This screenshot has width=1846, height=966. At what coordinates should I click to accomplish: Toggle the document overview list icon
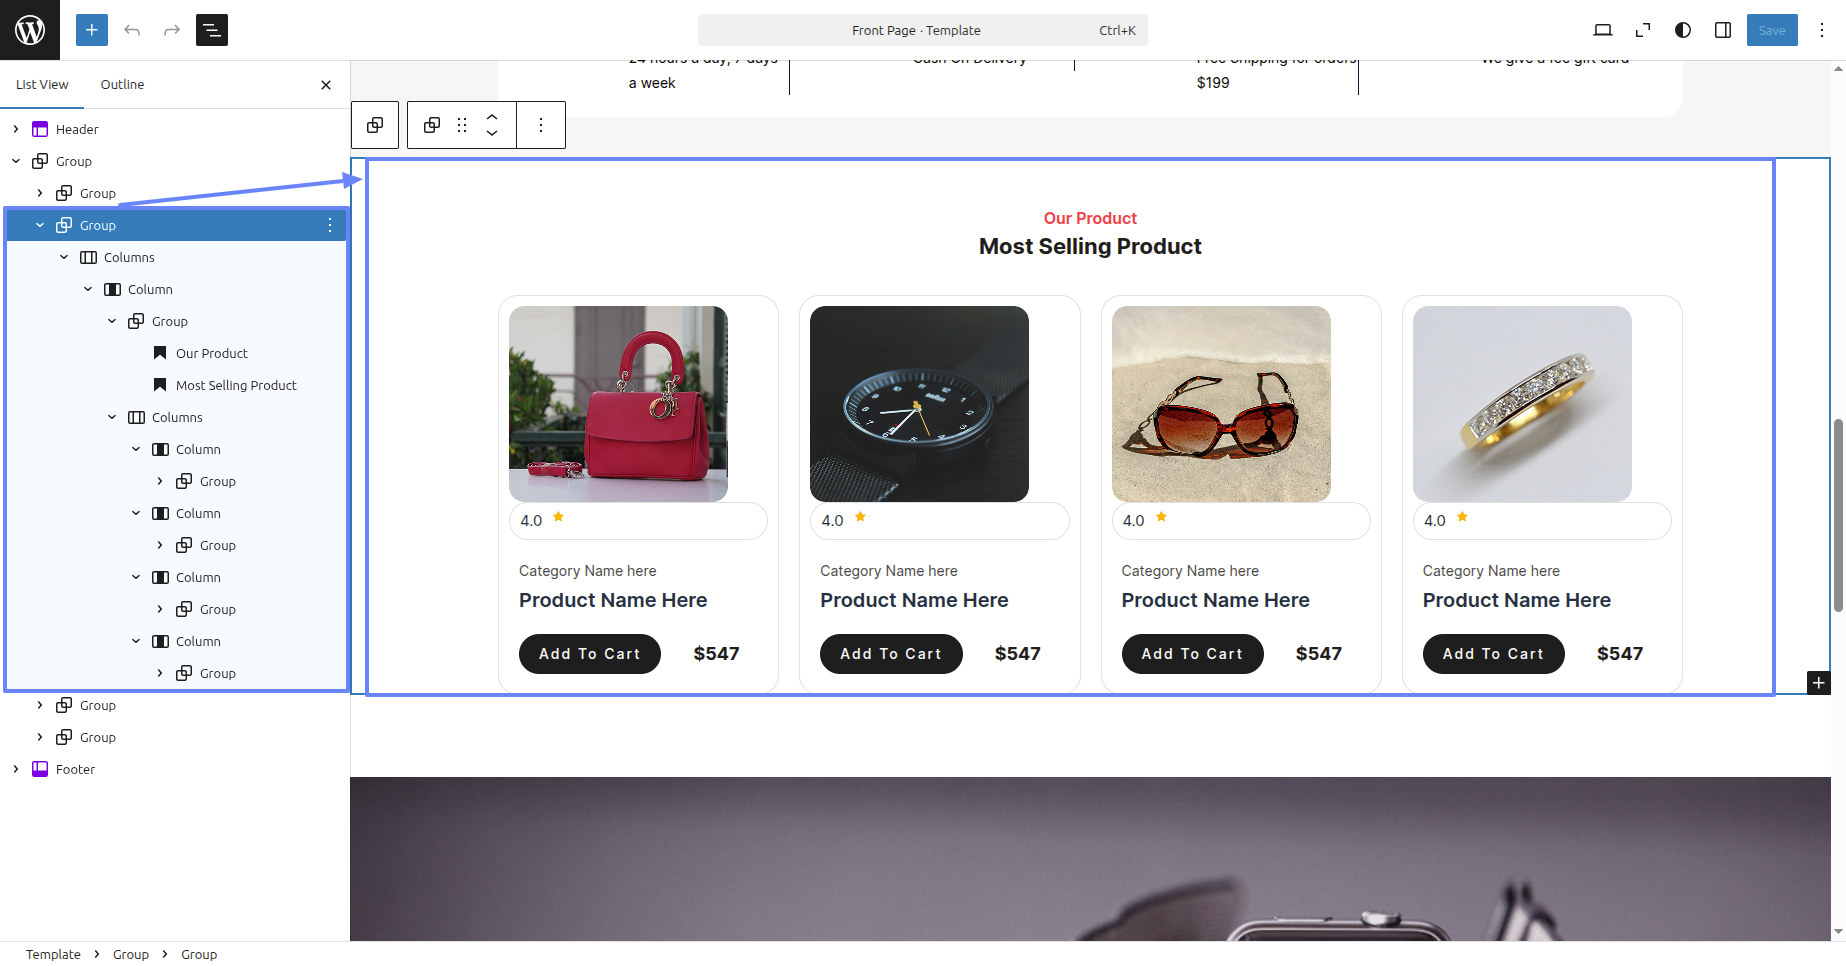(212, 30)
